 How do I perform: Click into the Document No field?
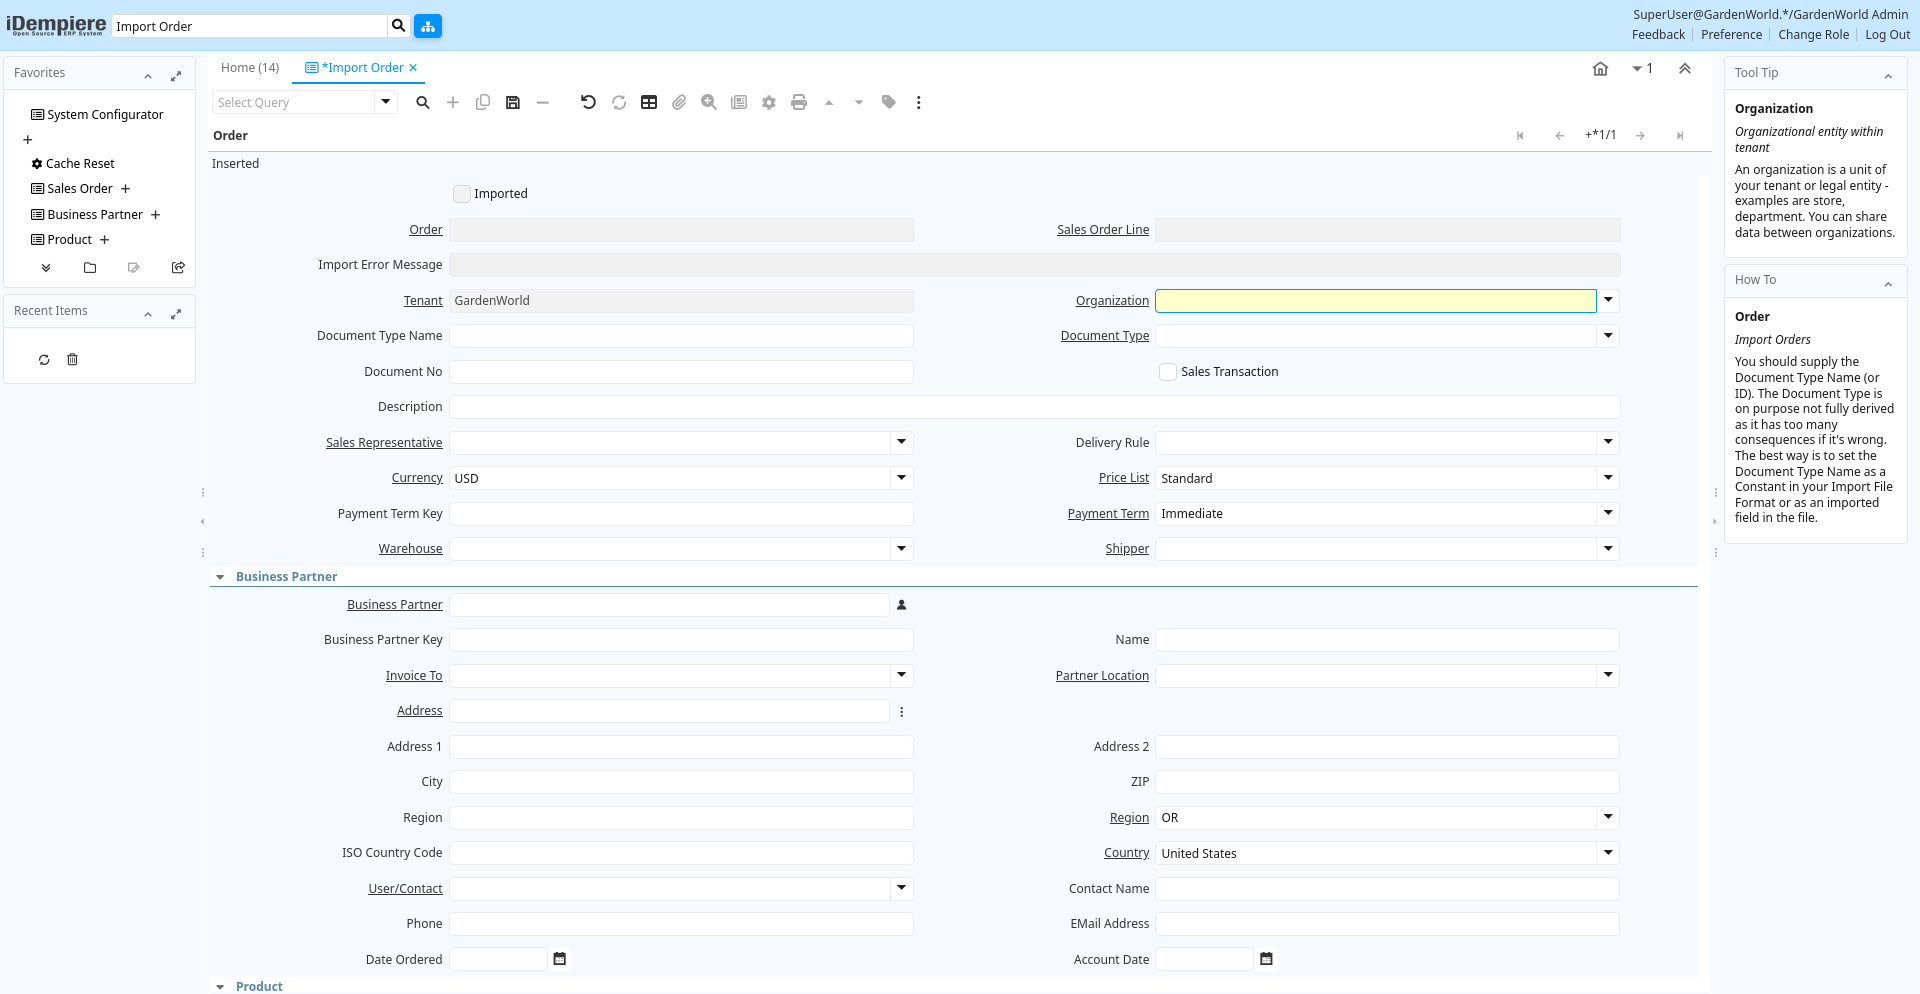tap(681, 372)
